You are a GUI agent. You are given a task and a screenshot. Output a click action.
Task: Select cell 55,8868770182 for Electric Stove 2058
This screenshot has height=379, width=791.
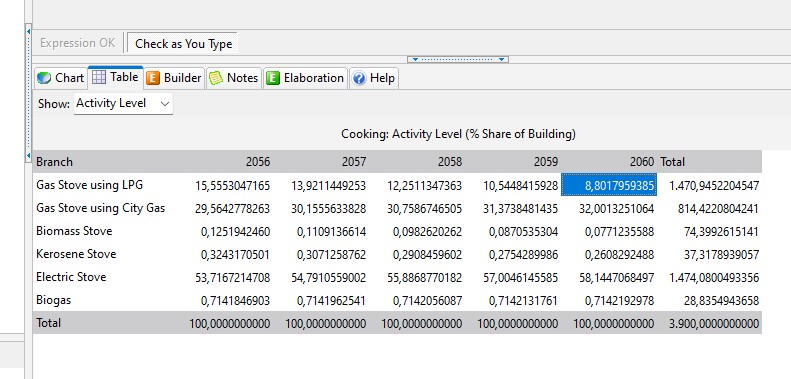coord(424,278)
